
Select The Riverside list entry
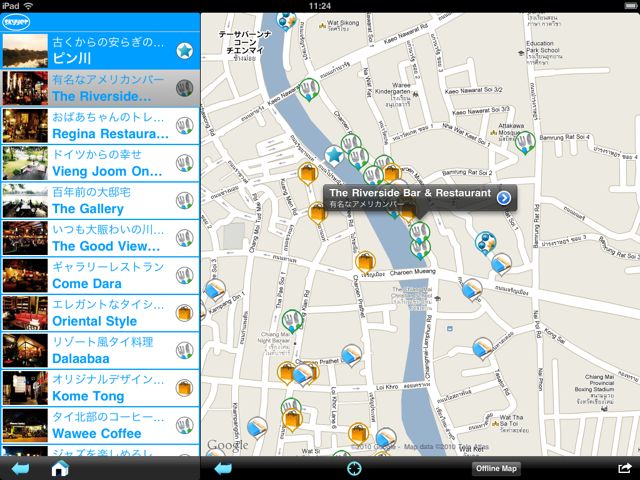[100, 89]
